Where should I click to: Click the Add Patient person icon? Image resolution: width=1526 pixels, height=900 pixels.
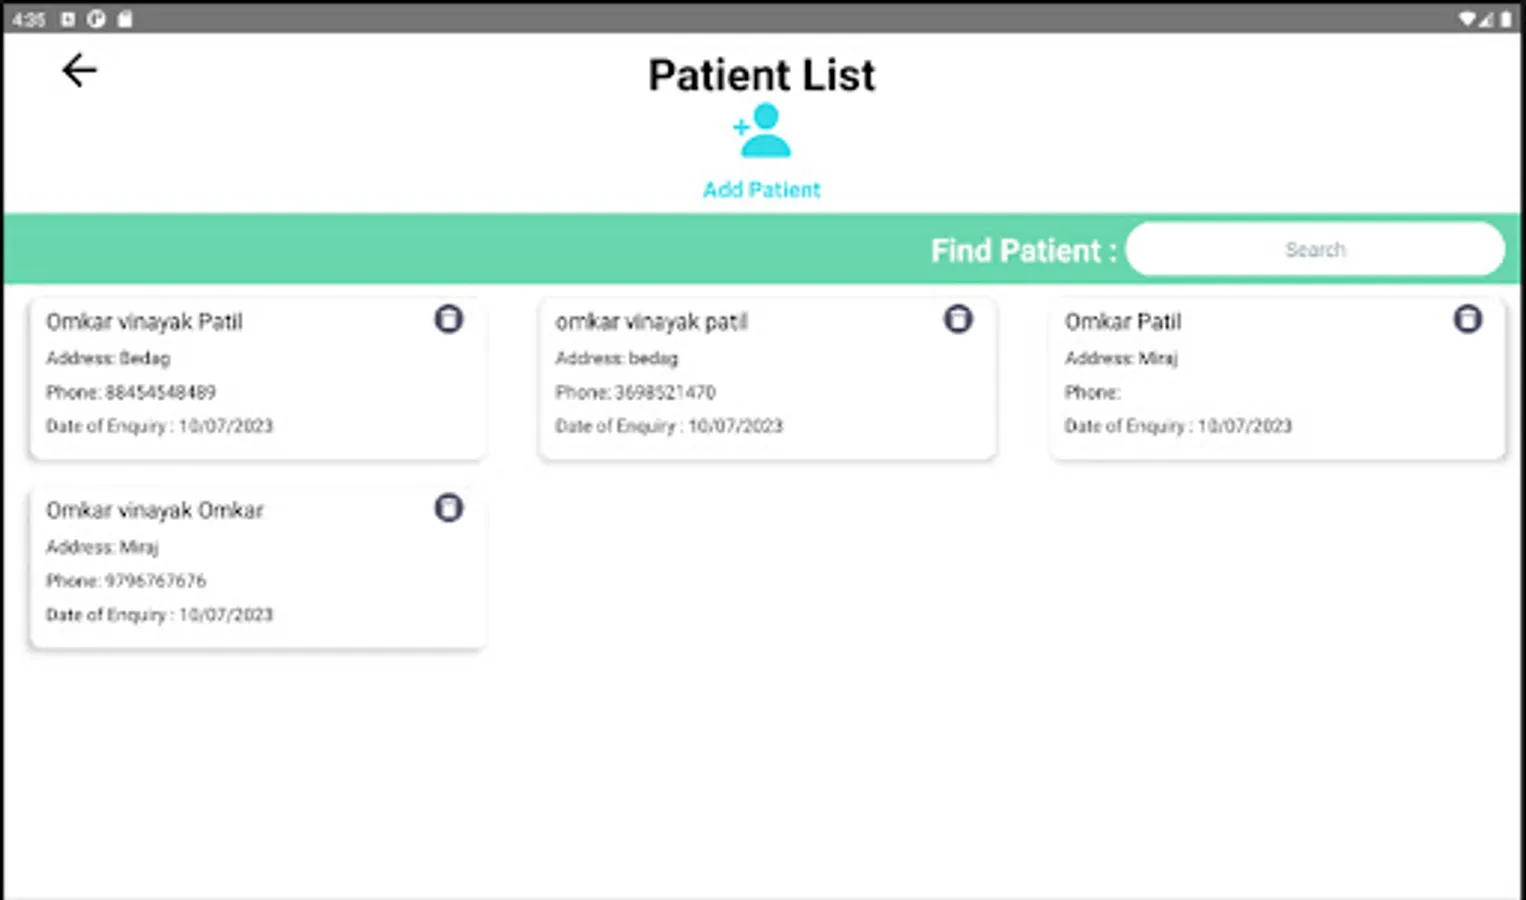764,132
